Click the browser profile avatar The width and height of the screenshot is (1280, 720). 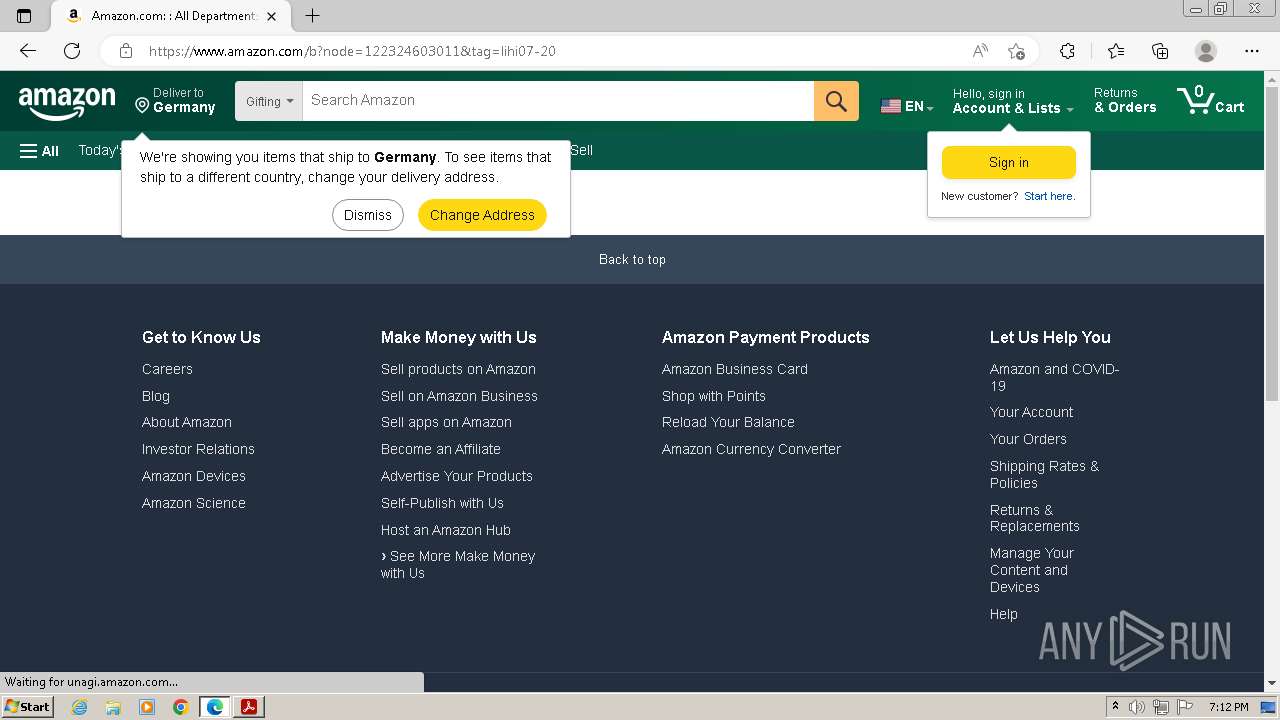1206,51
